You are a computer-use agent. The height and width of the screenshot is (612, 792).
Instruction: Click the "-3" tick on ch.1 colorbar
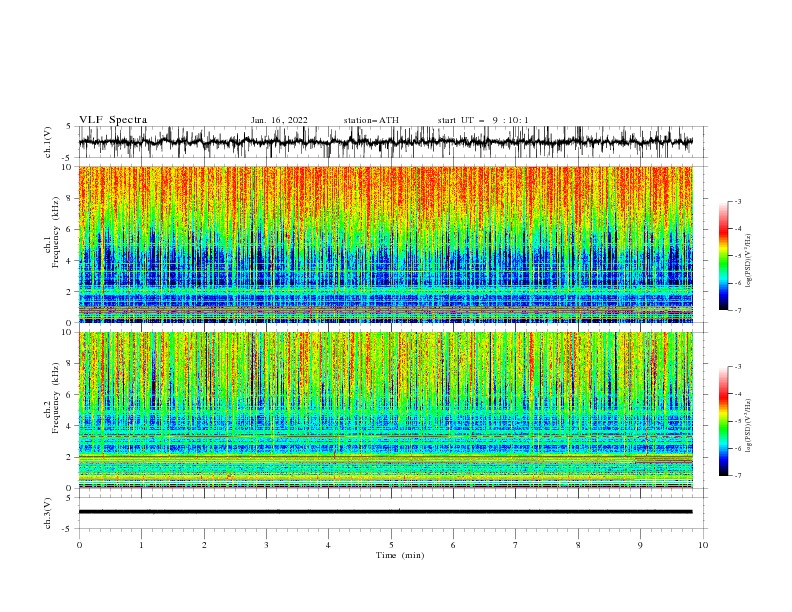click(737, 201)
